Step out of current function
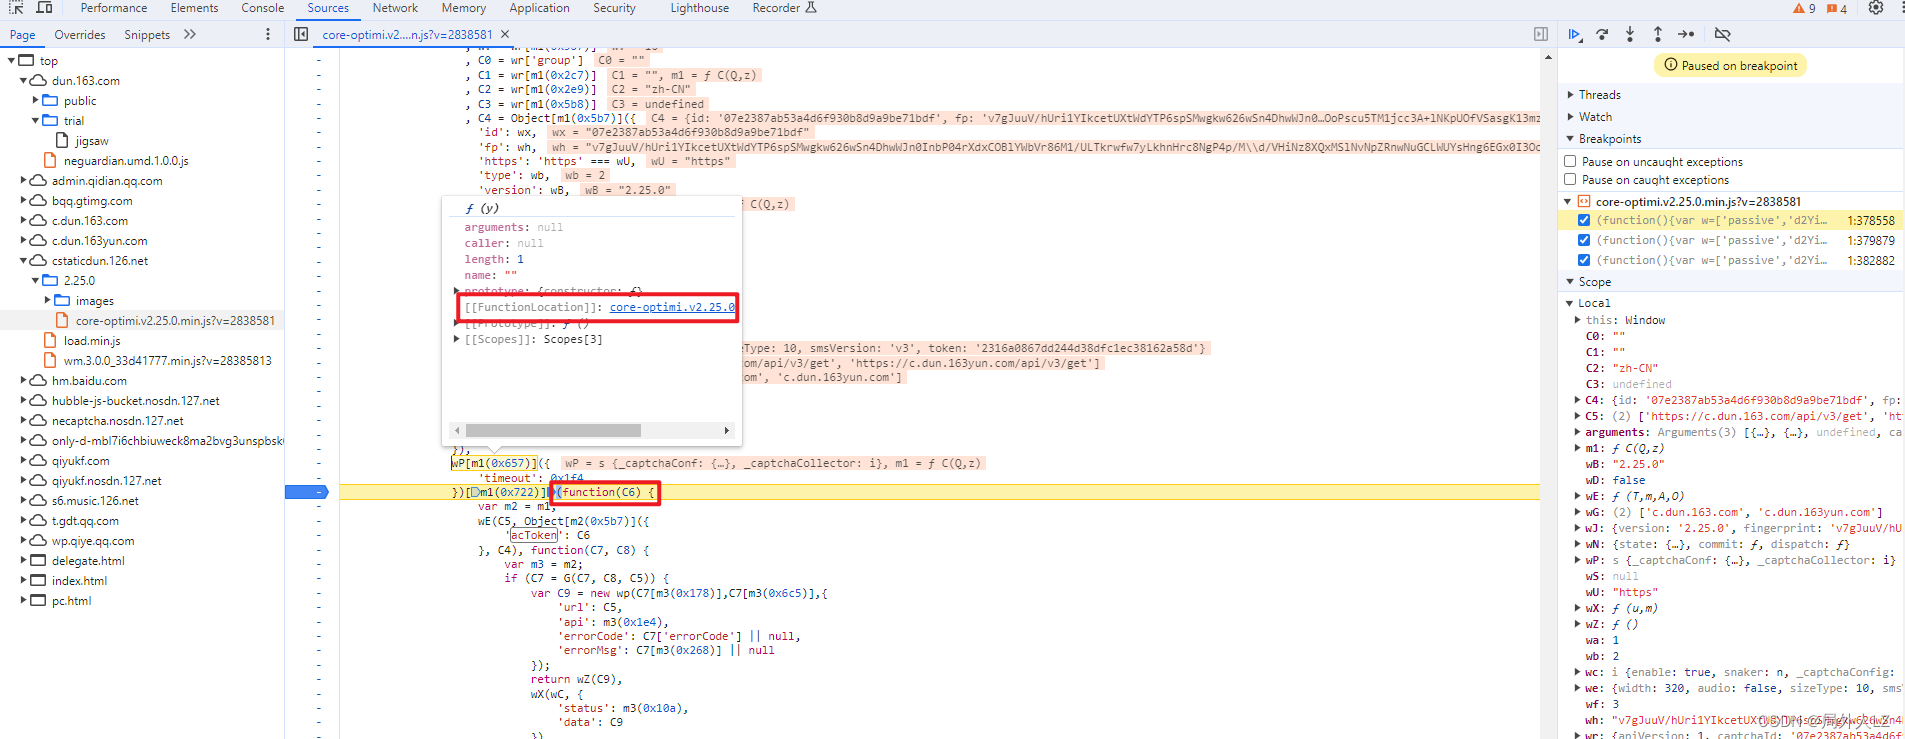1905x739 pixels. click(x=1657, y=34)
